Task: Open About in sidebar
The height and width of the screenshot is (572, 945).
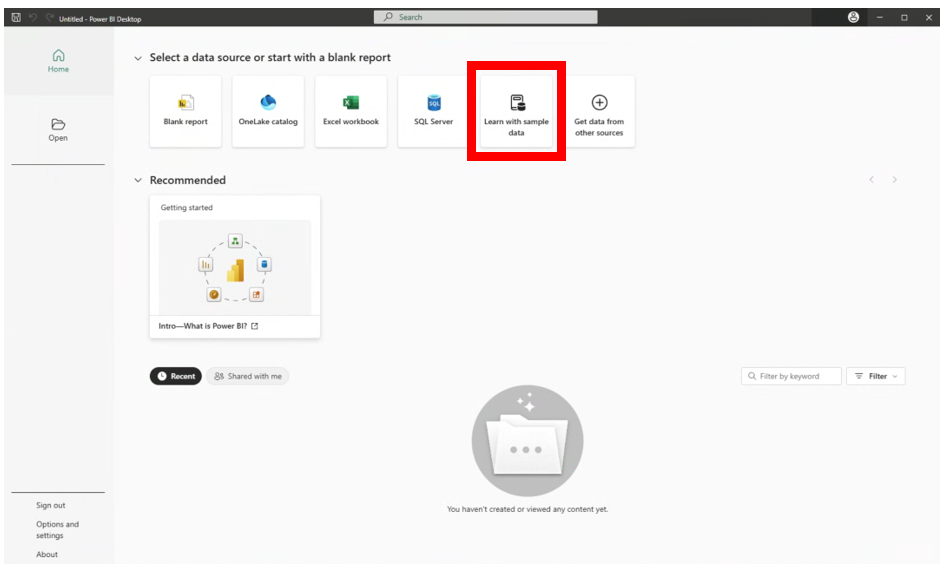Action: 47,555
